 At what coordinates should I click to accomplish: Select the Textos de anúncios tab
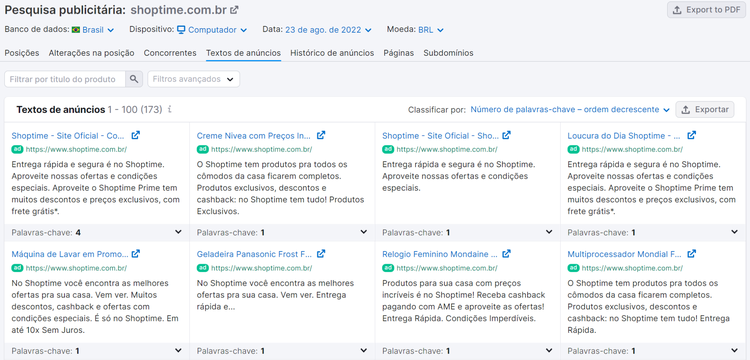click(243, 53)
